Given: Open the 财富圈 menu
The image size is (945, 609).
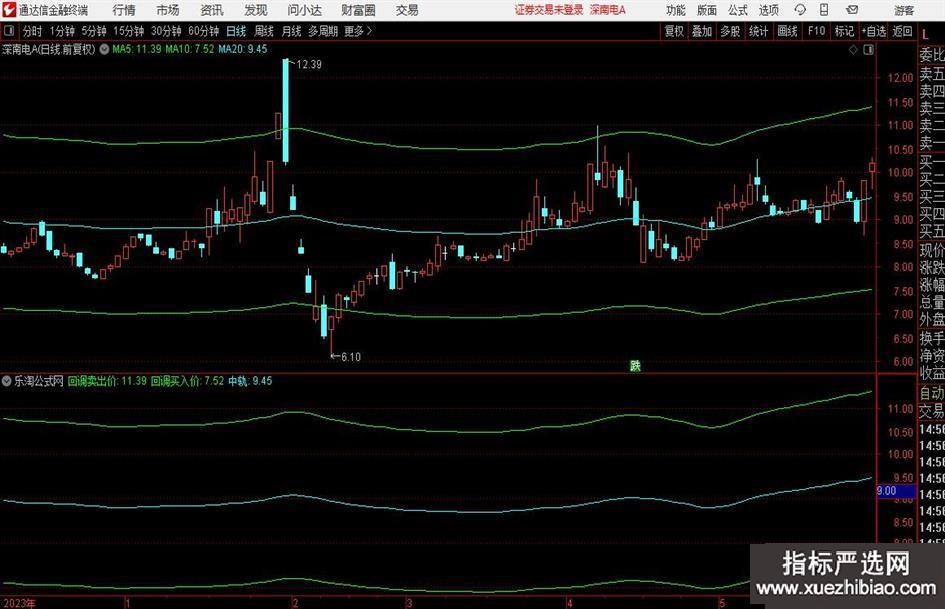Looking at the screenshot, I should (x=358, y=10).
